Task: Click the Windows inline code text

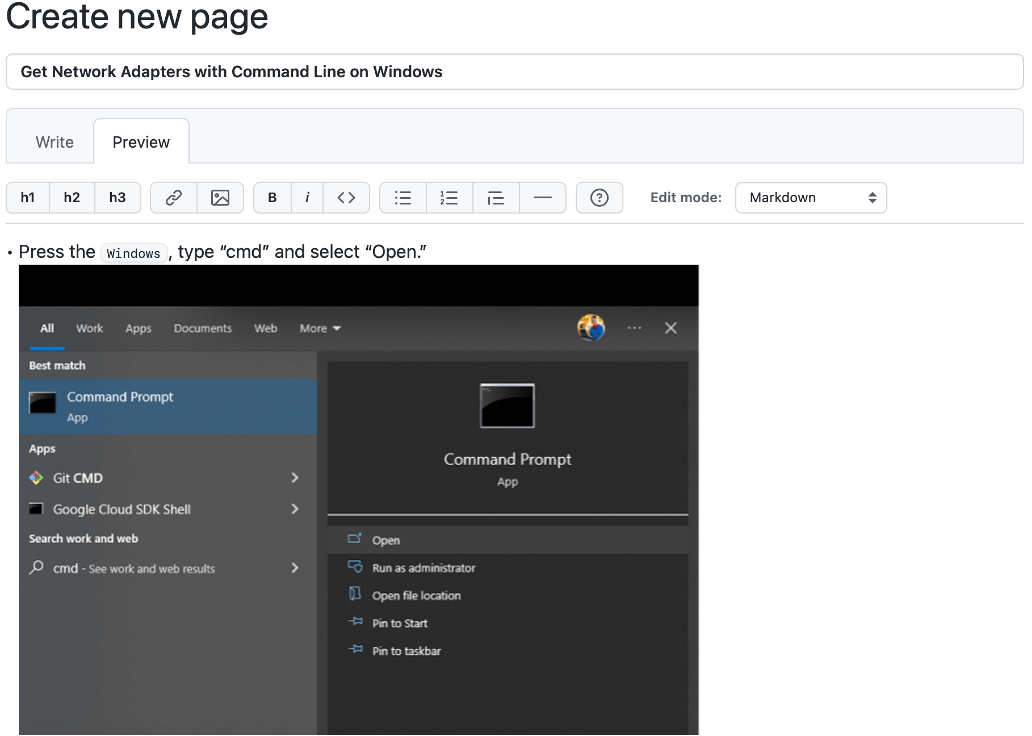Action: pos(134,253)
